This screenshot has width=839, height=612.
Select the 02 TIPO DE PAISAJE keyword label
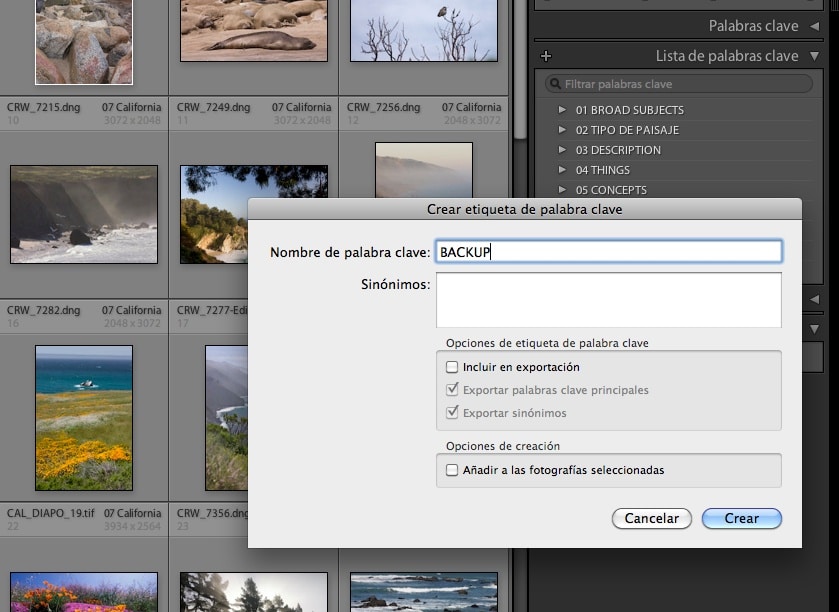(628, 130)
